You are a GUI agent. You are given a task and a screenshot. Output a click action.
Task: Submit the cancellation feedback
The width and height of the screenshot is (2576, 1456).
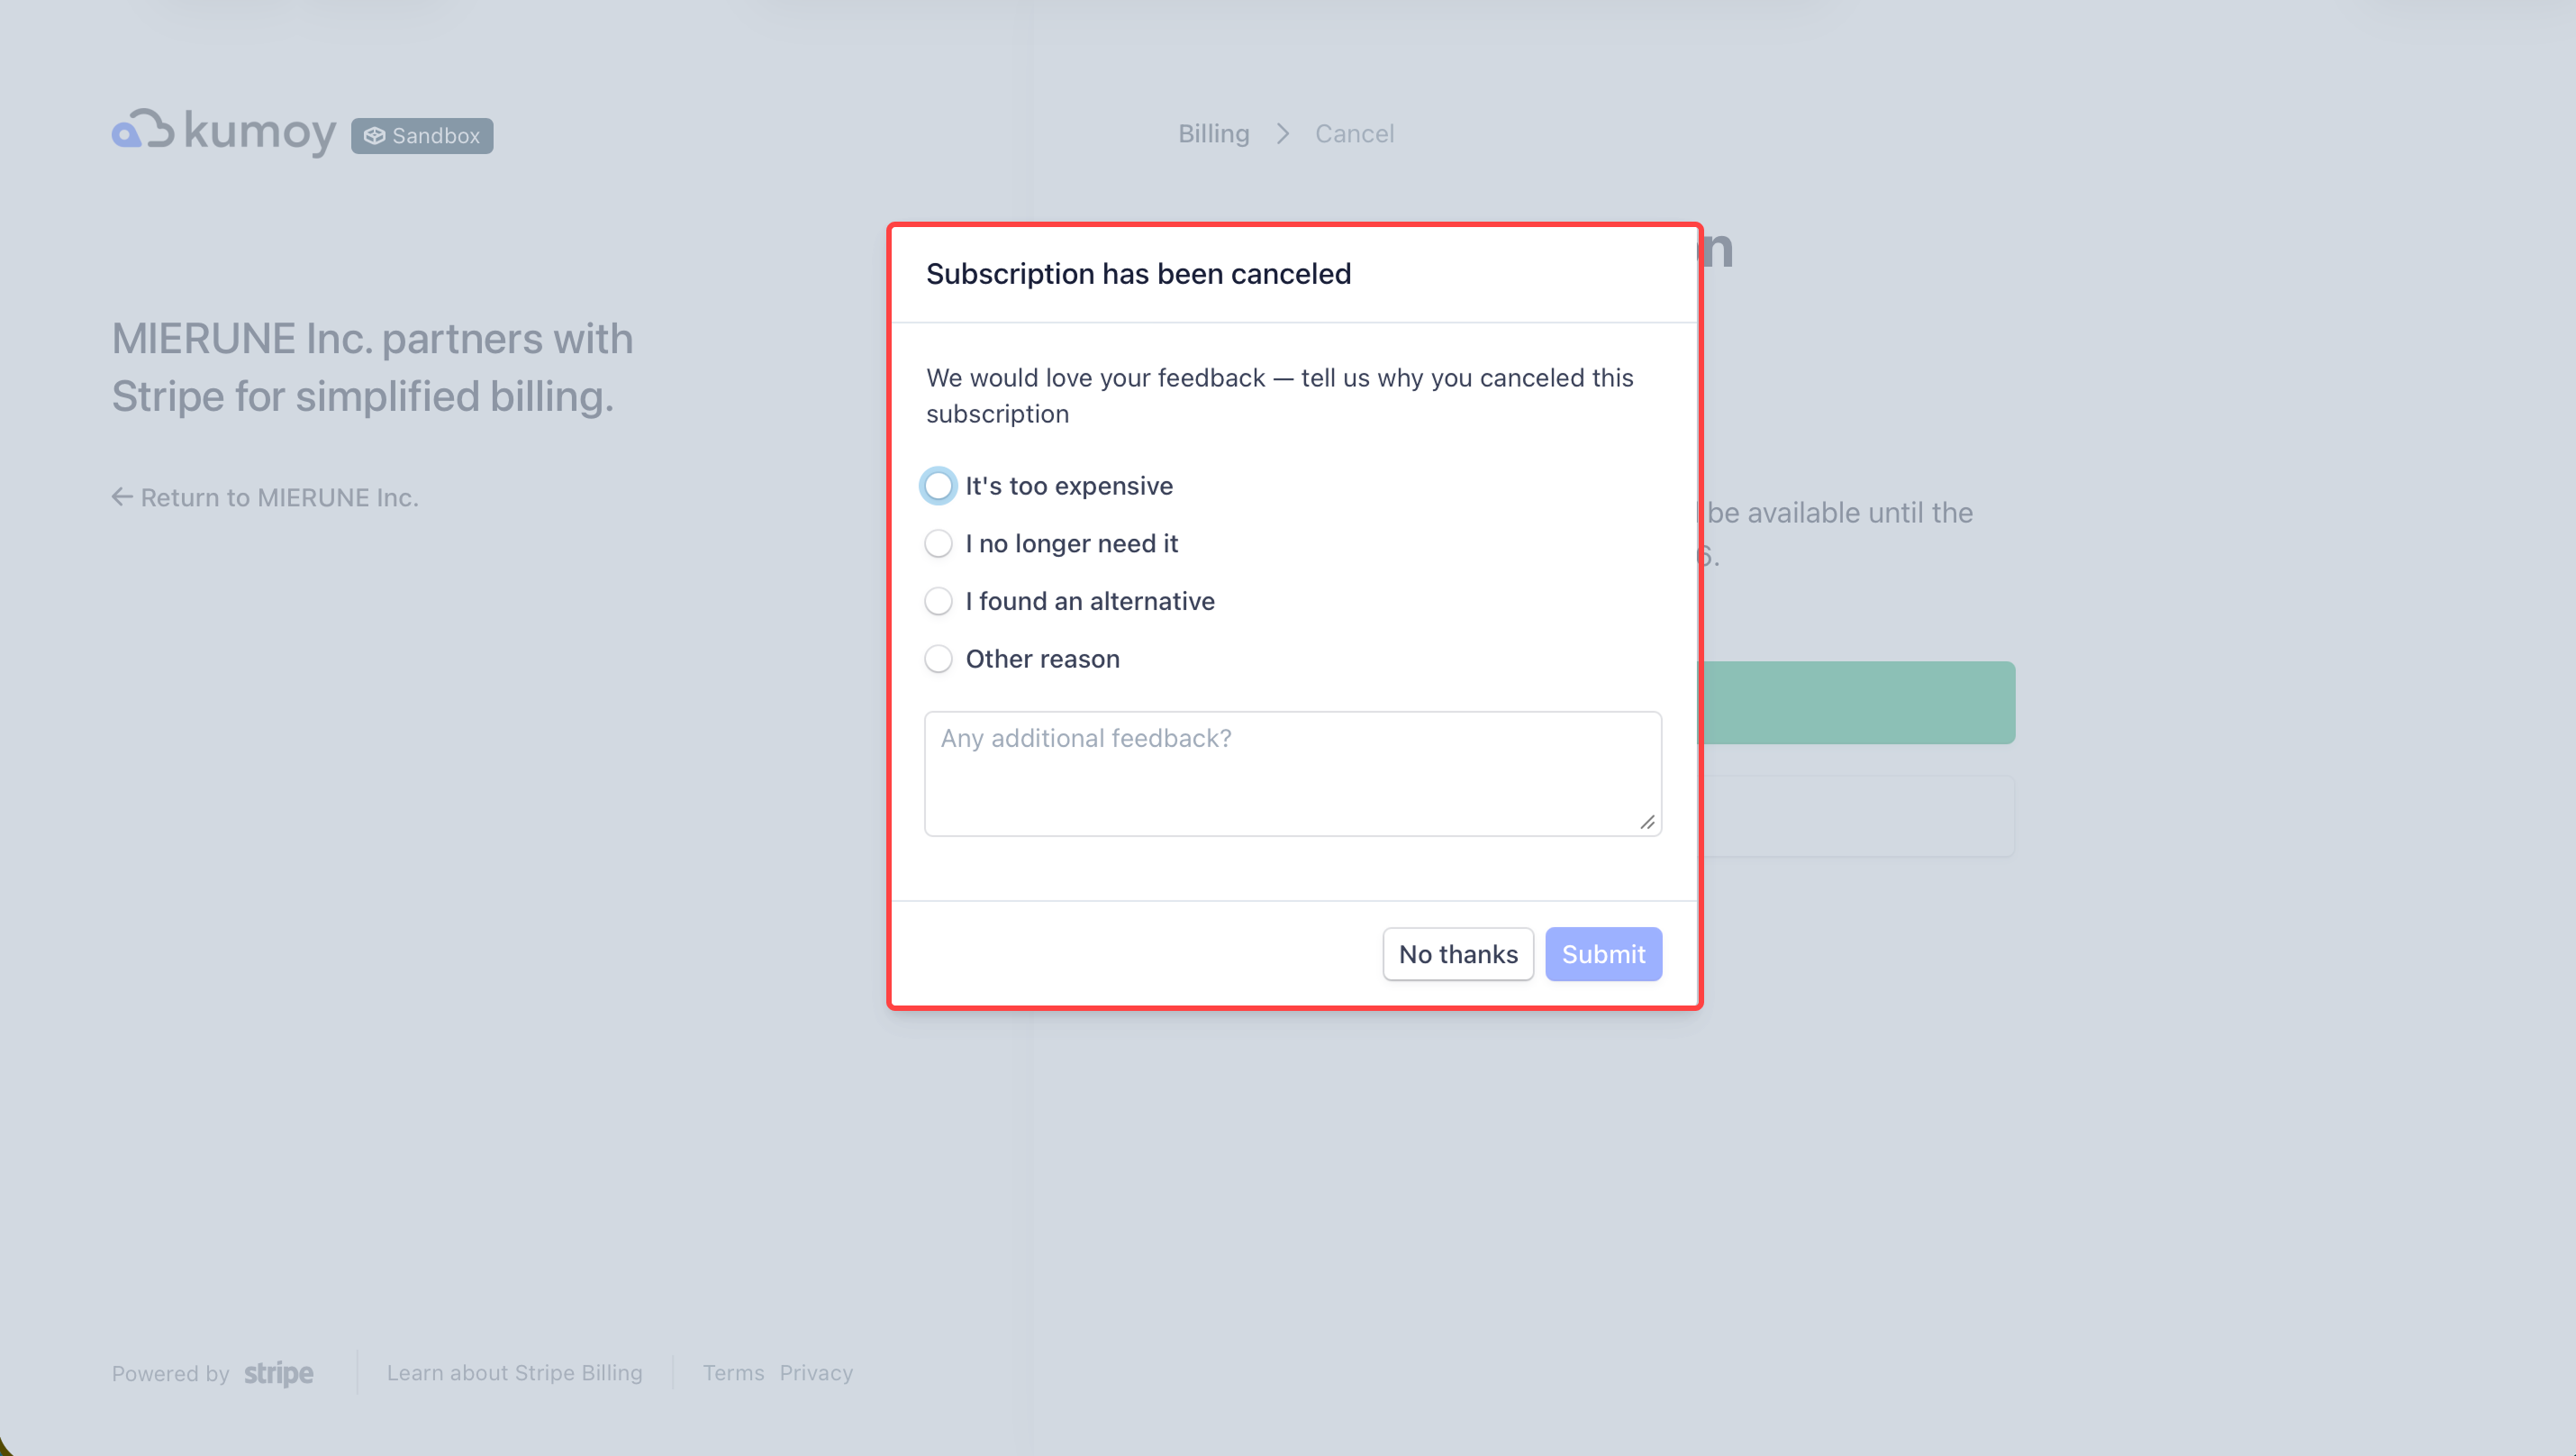click(1603, 954)
